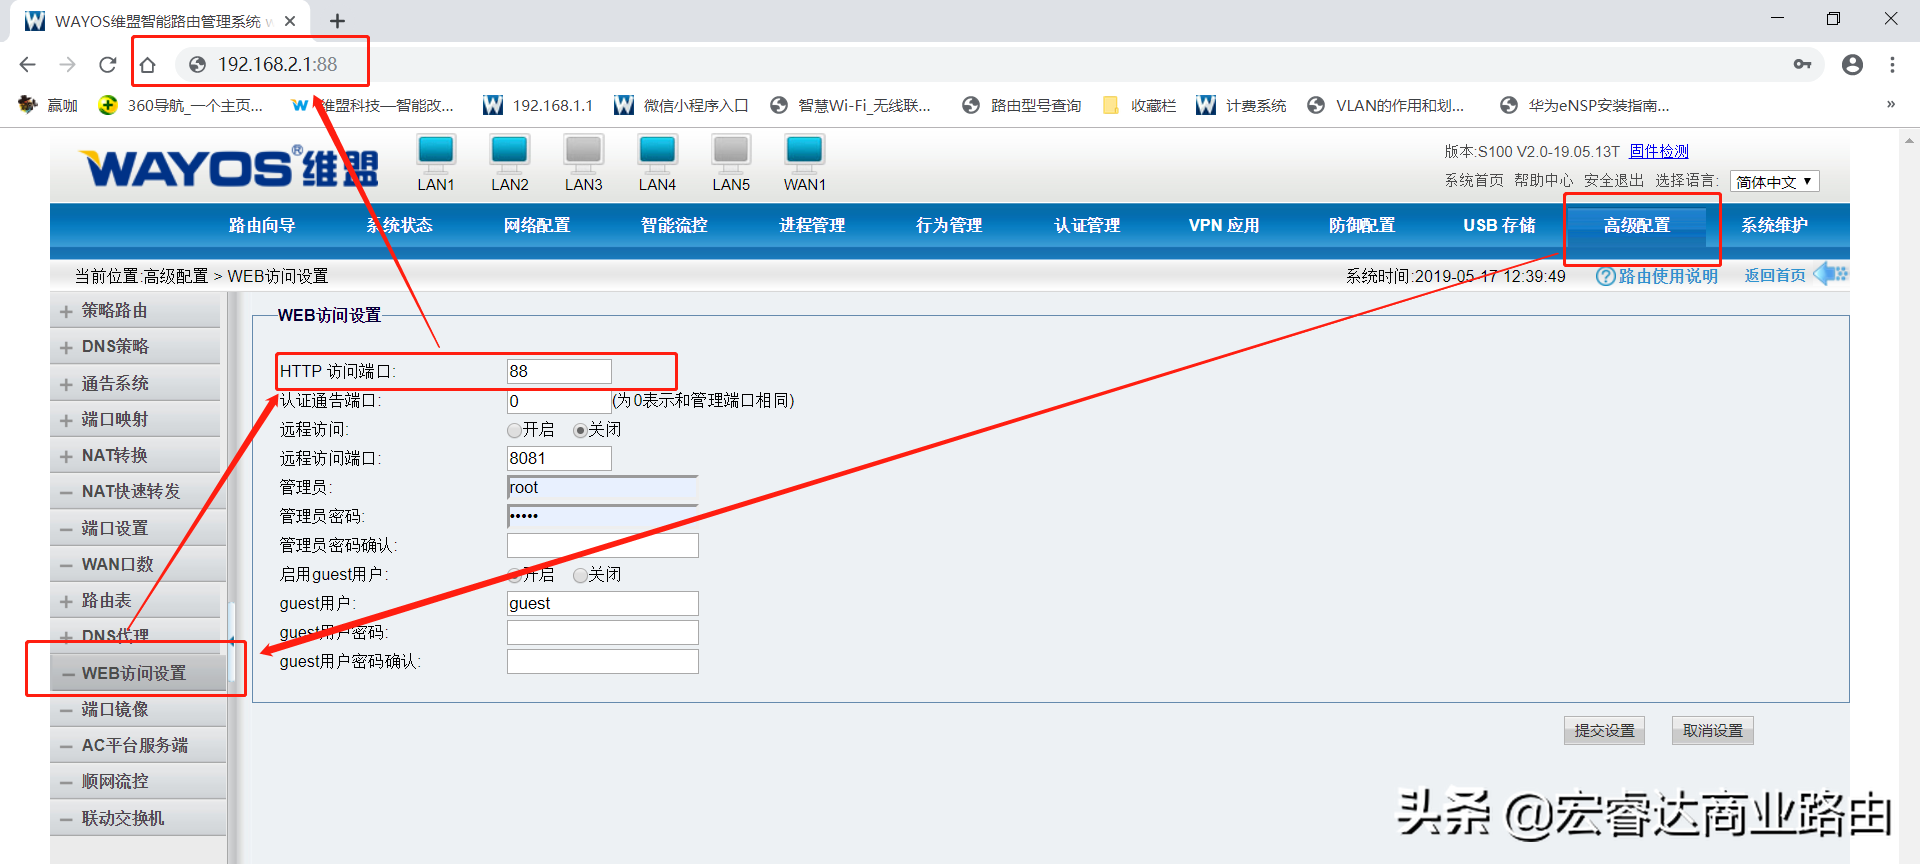Open the 行为管理 nav tab
The image size is (1920, 864).
click(x=949, y=225)
